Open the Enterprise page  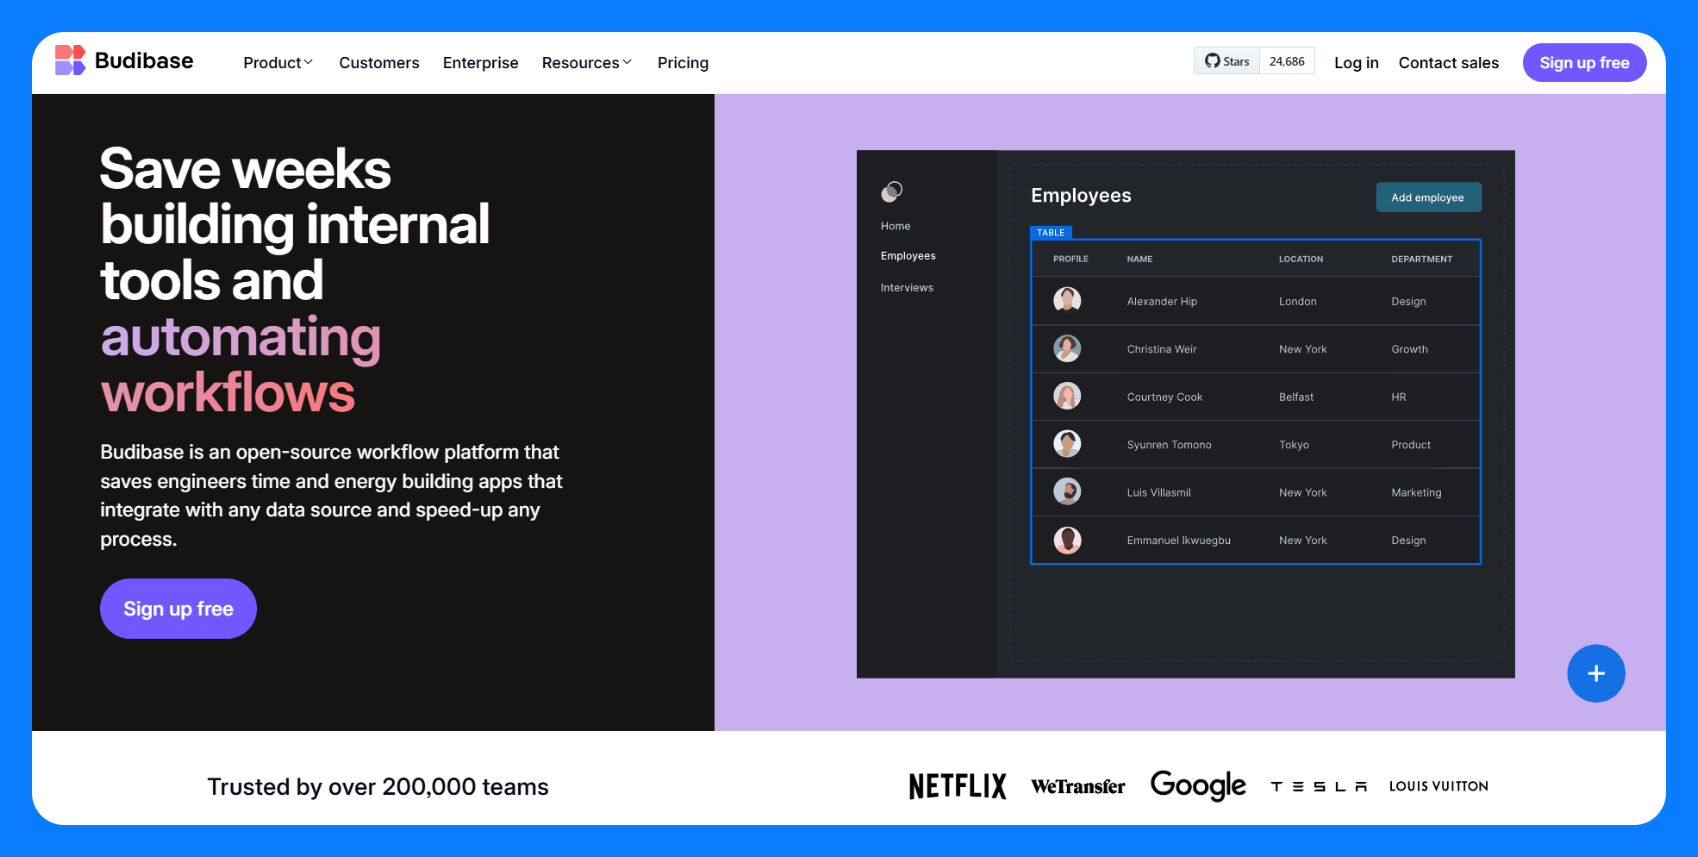pyautogui.click(x=480, y=62)
